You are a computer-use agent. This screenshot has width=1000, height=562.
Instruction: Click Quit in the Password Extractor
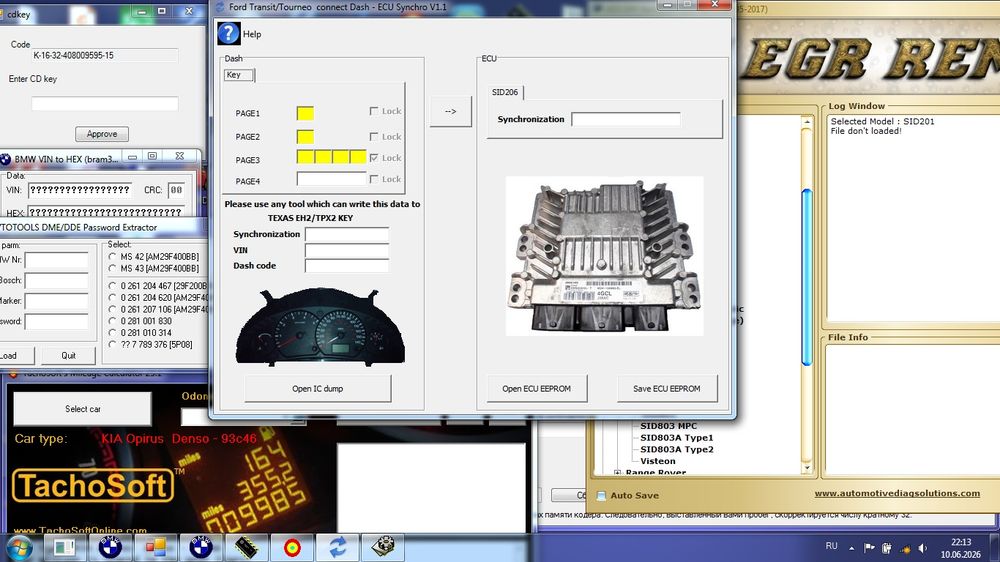coord(68,356)
